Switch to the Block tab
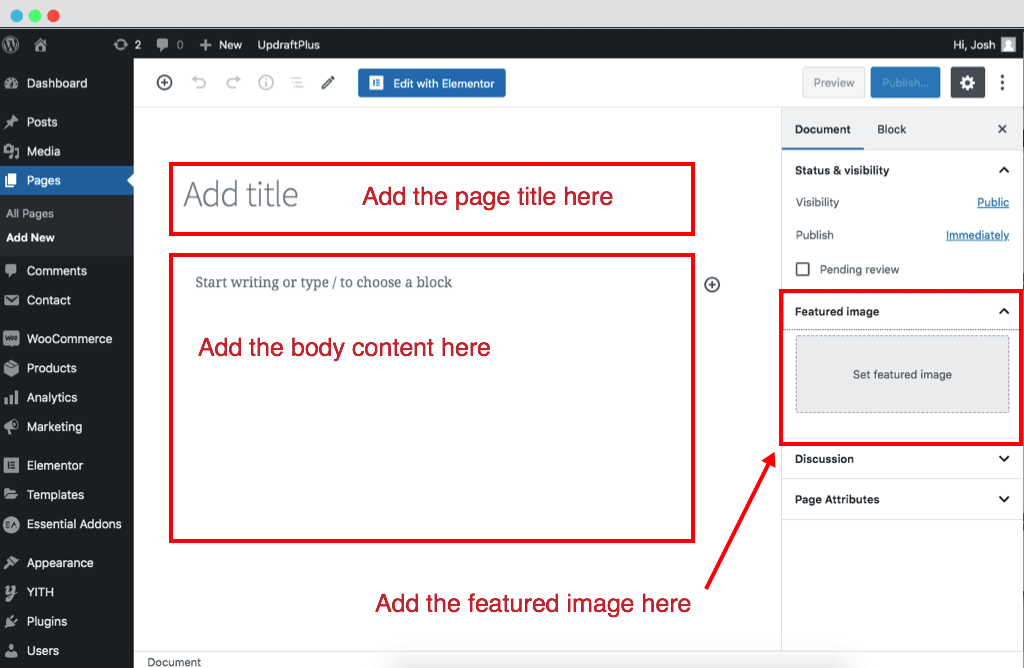 [891, 129]
